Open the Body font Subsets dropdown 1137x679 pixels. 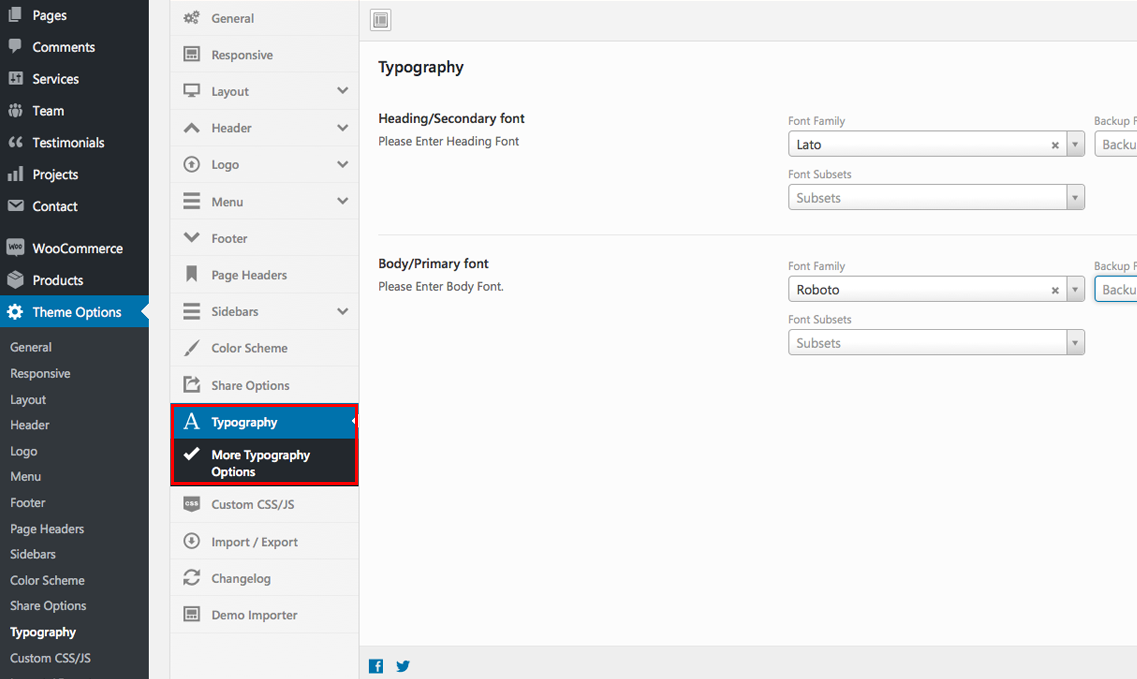[936, 342]
